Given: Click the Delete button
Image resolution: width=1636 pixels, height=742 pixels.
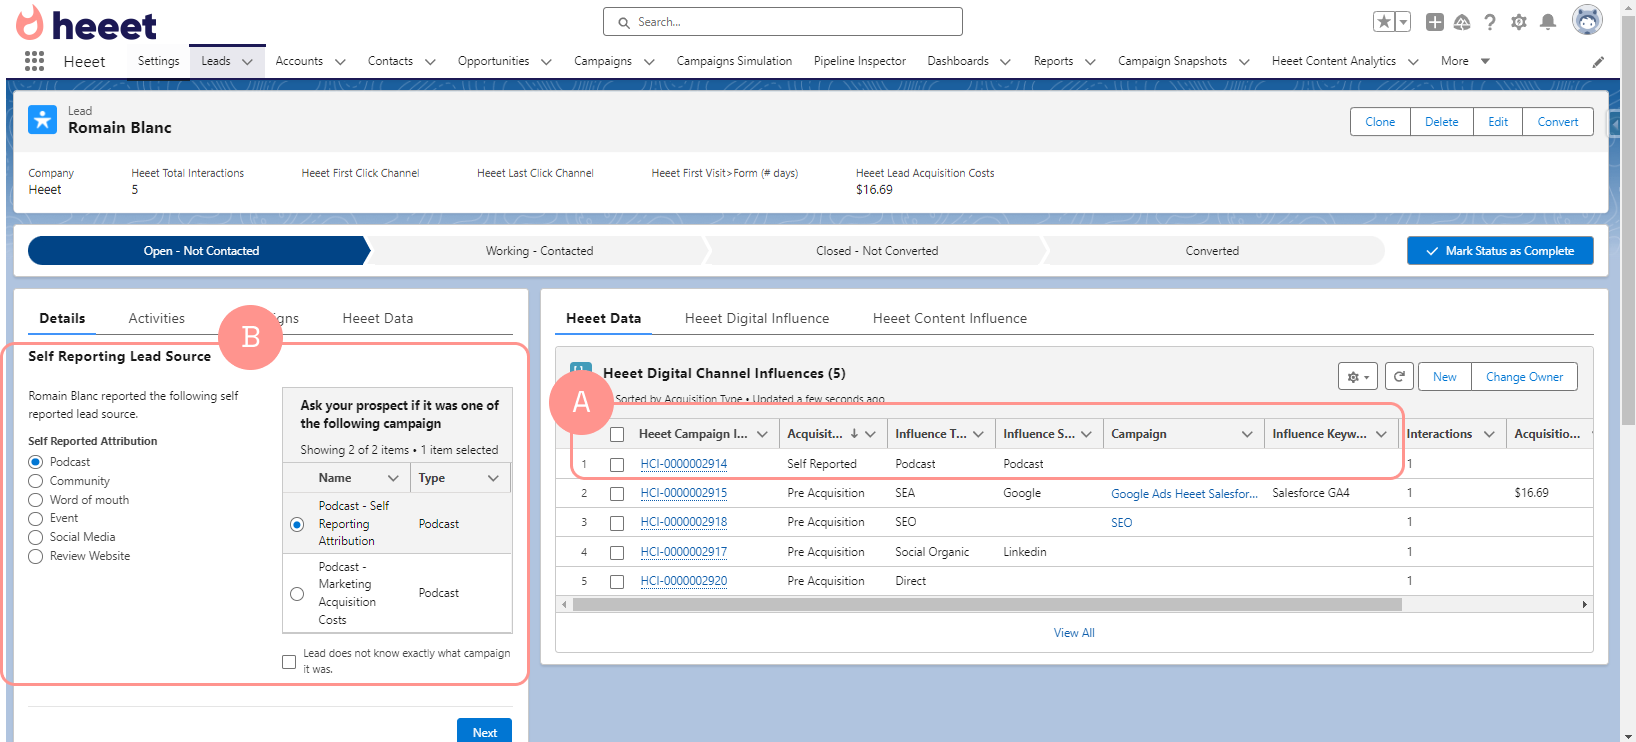Looking at the screenshot, I should [1441, 122].
